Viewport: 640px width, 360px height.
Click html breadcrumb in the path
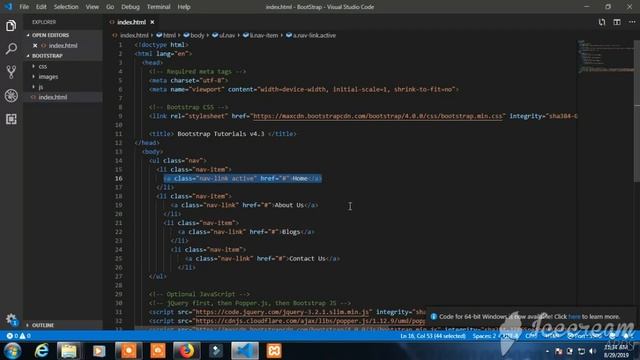(x=166, y=36)
